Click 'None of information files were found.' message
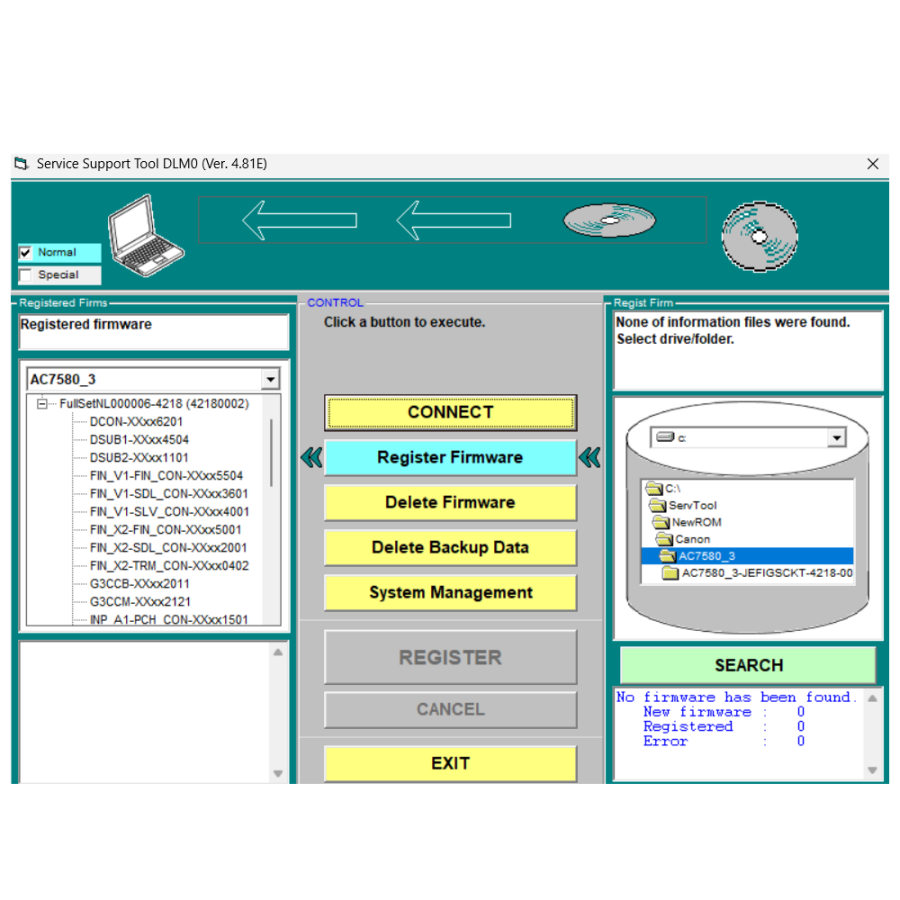The height and width of the screenshot is (900, 900). click(733, 322)
